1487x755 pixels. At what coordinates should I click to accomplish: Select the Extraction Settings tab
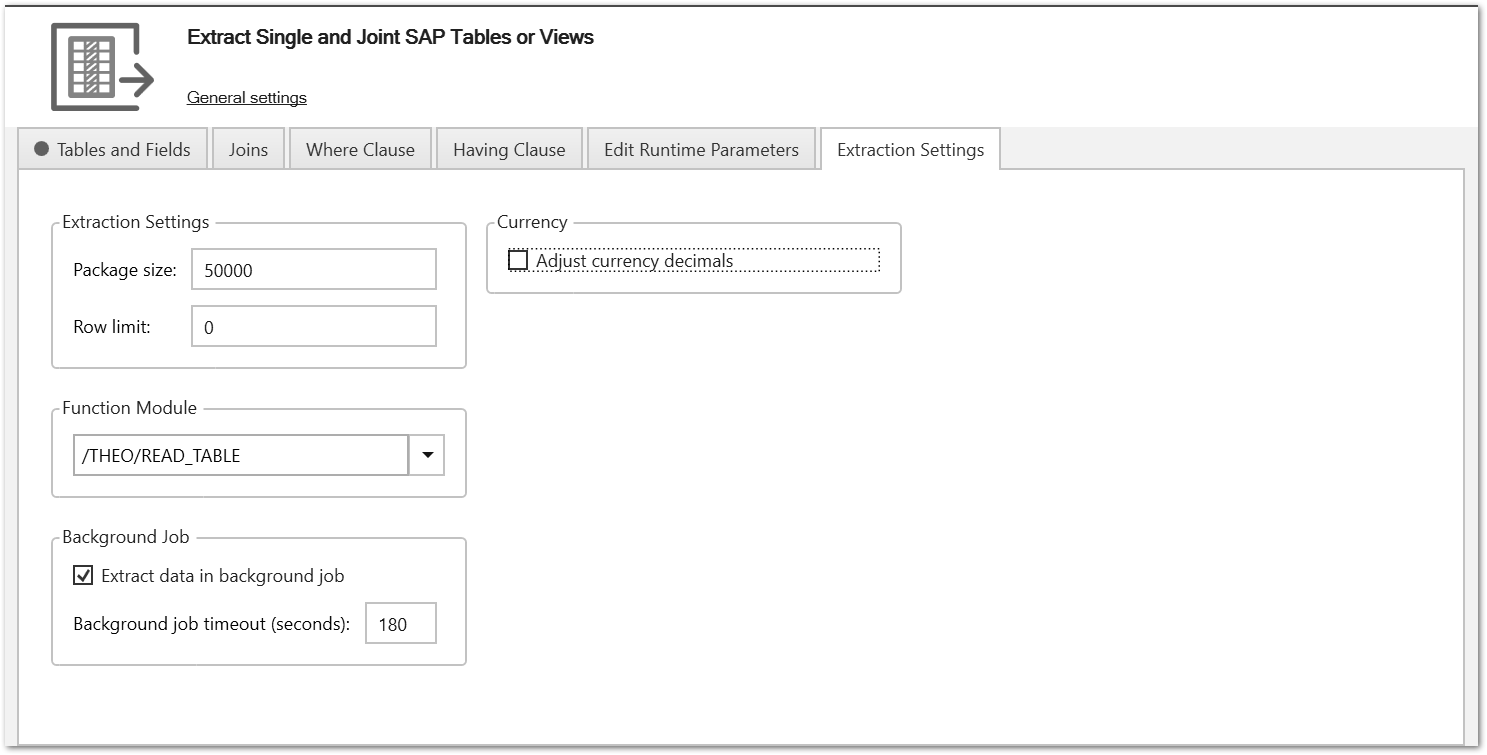coord(910,150)
